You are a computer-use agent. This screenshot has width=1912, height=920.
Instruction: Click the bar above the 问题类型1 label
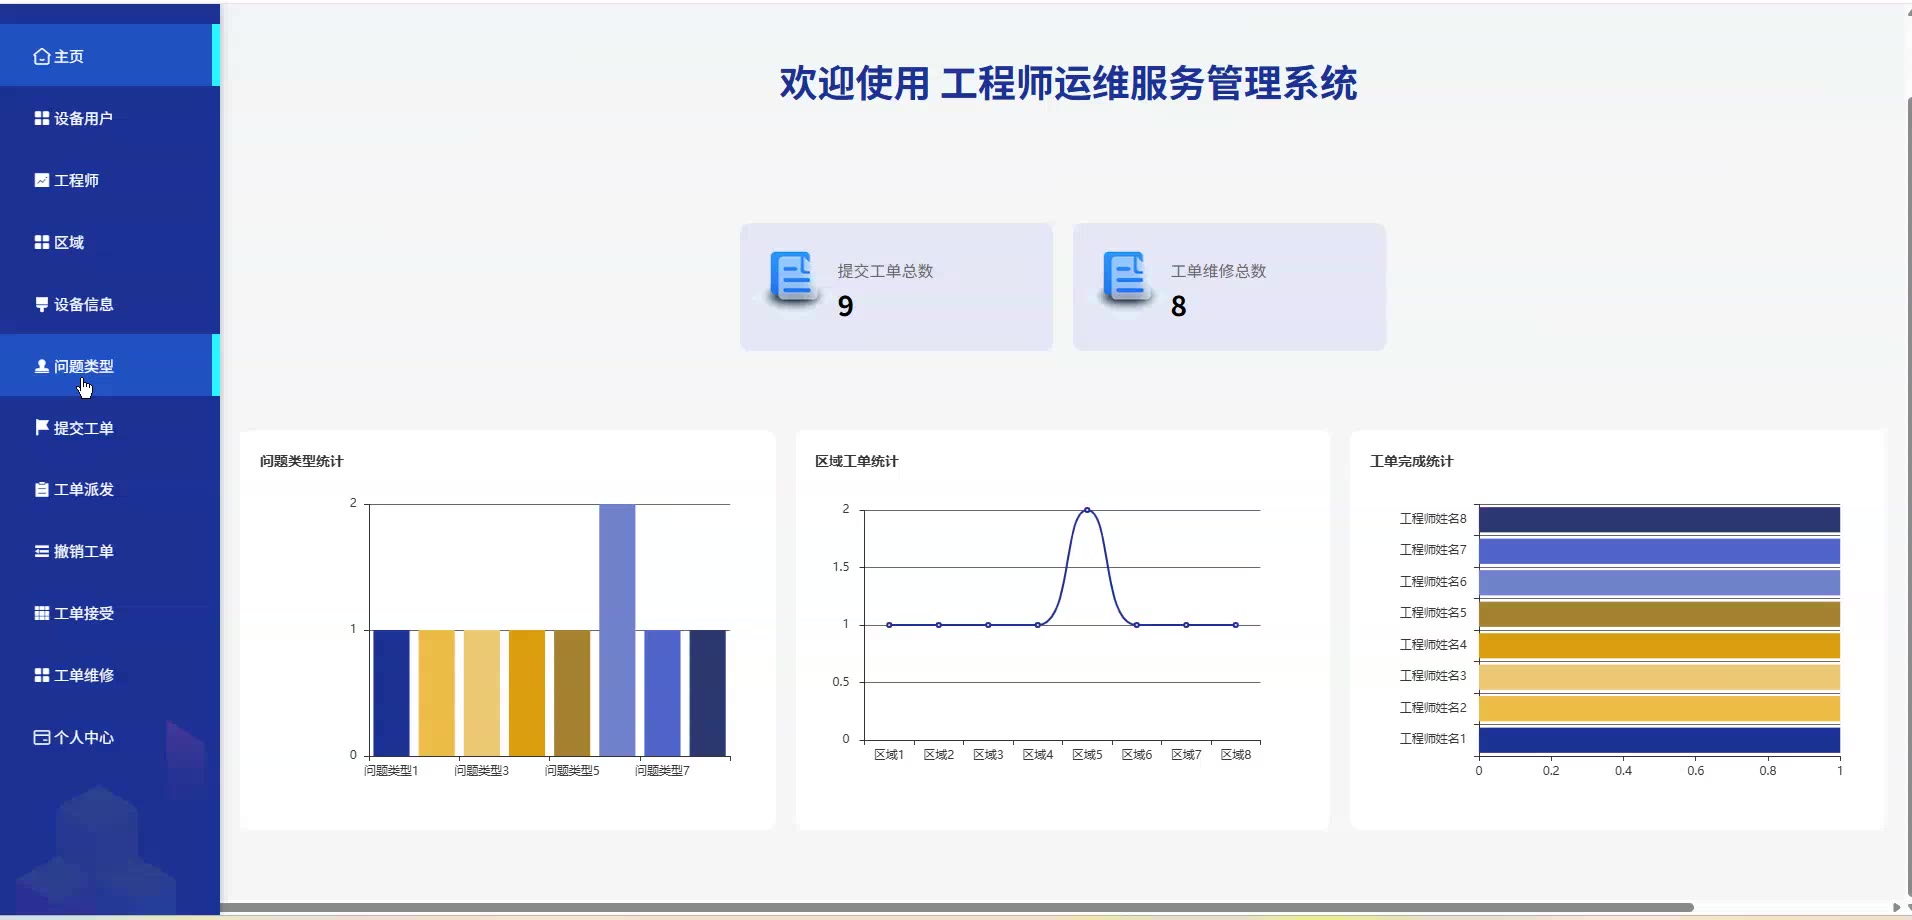[391, 693]
